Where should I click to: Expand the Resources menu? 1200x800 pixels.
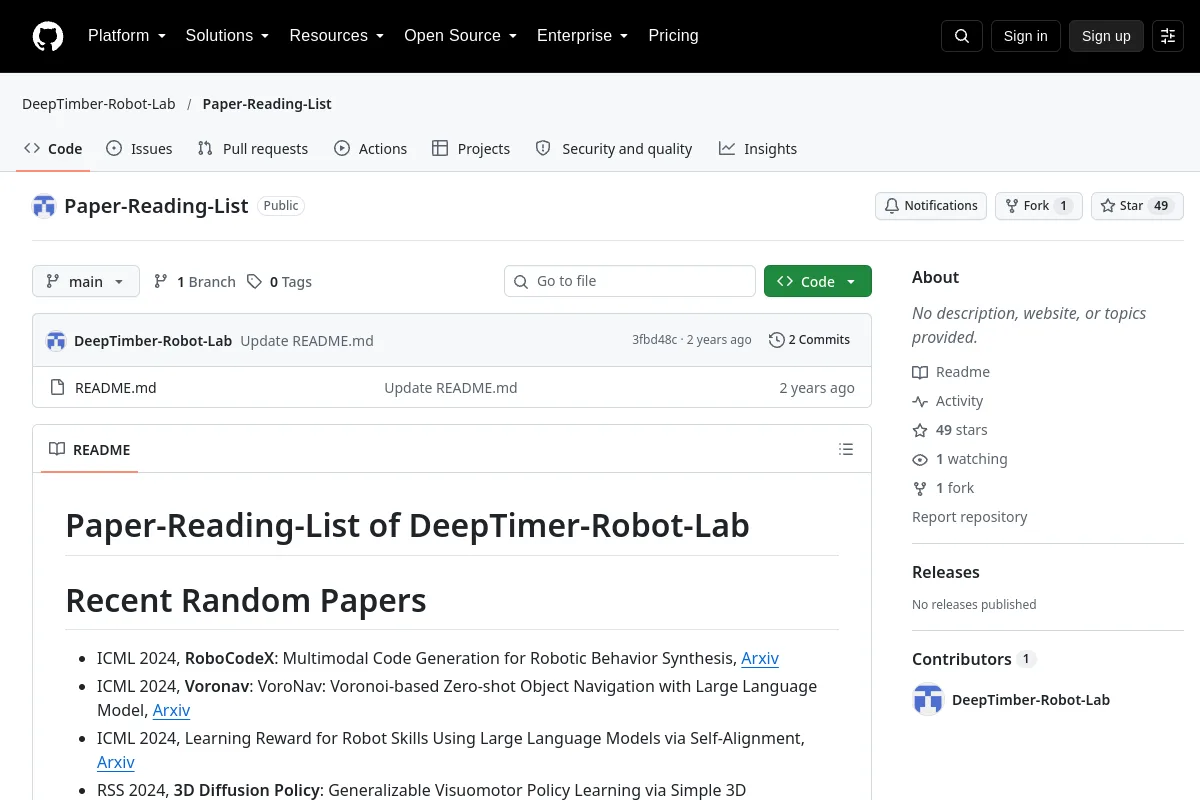click(x=336, y=36)
